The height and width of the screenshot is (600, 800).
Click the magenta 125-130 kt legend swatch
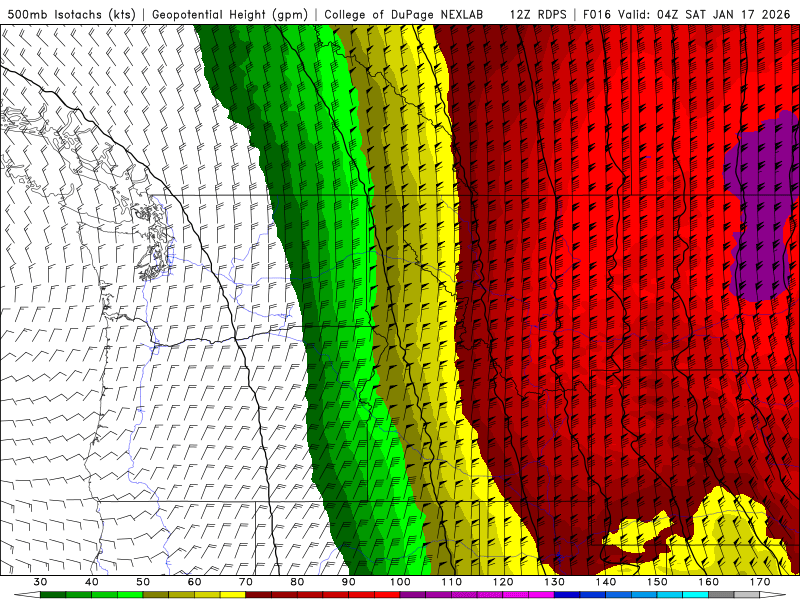pyautogui.click(x=542, y=595)
